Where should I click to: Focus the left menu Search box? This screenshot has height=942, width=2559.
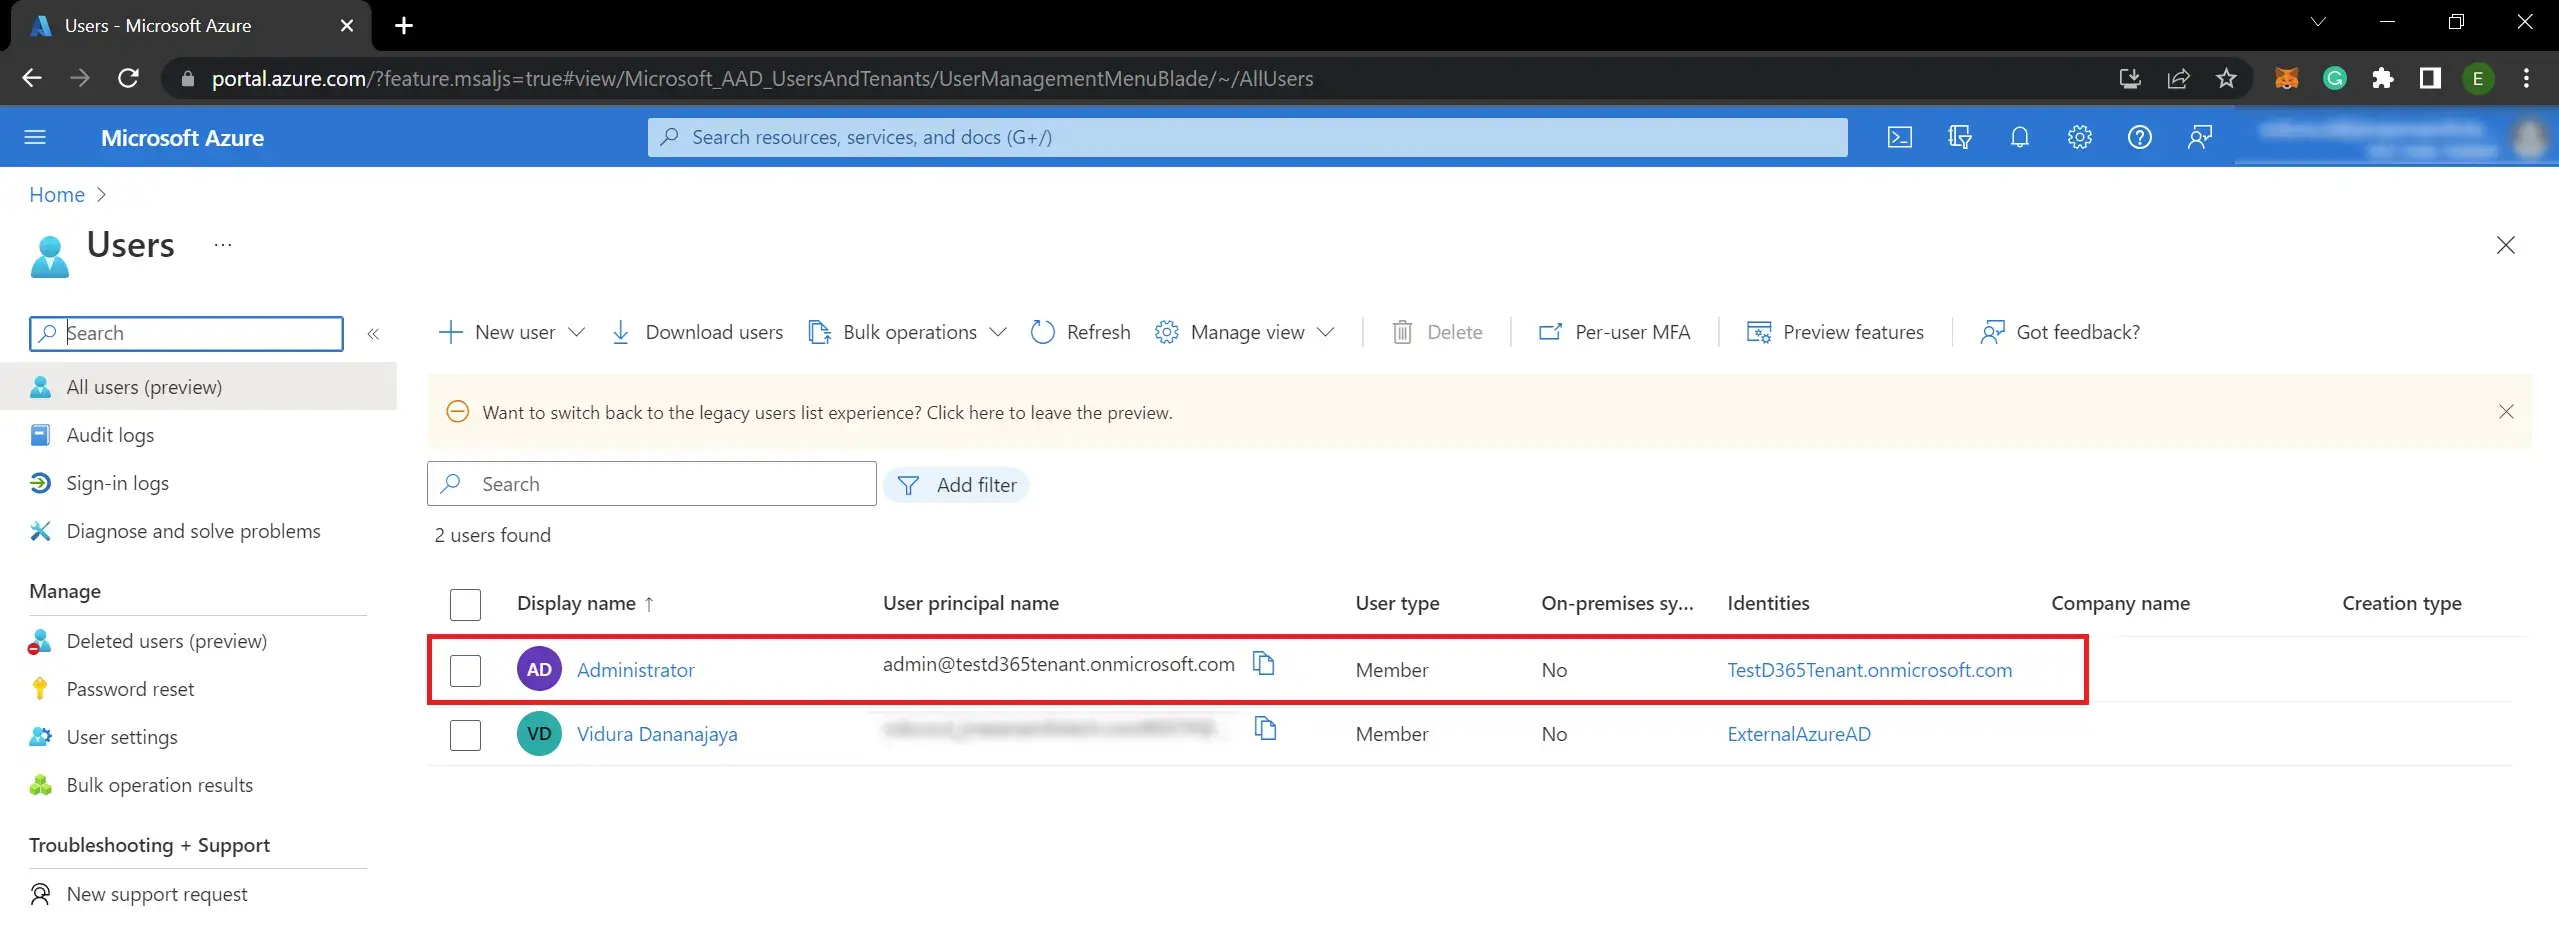click(187, 334)
